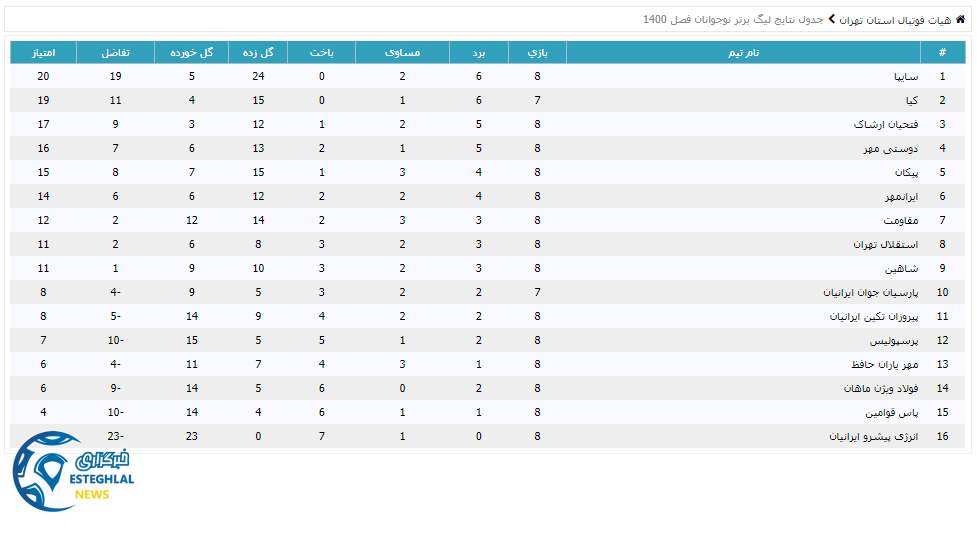Image resolution: width=977 pixels, height=533 pixels.
Task: Click the بازی column header
Action: coord(537,52)
